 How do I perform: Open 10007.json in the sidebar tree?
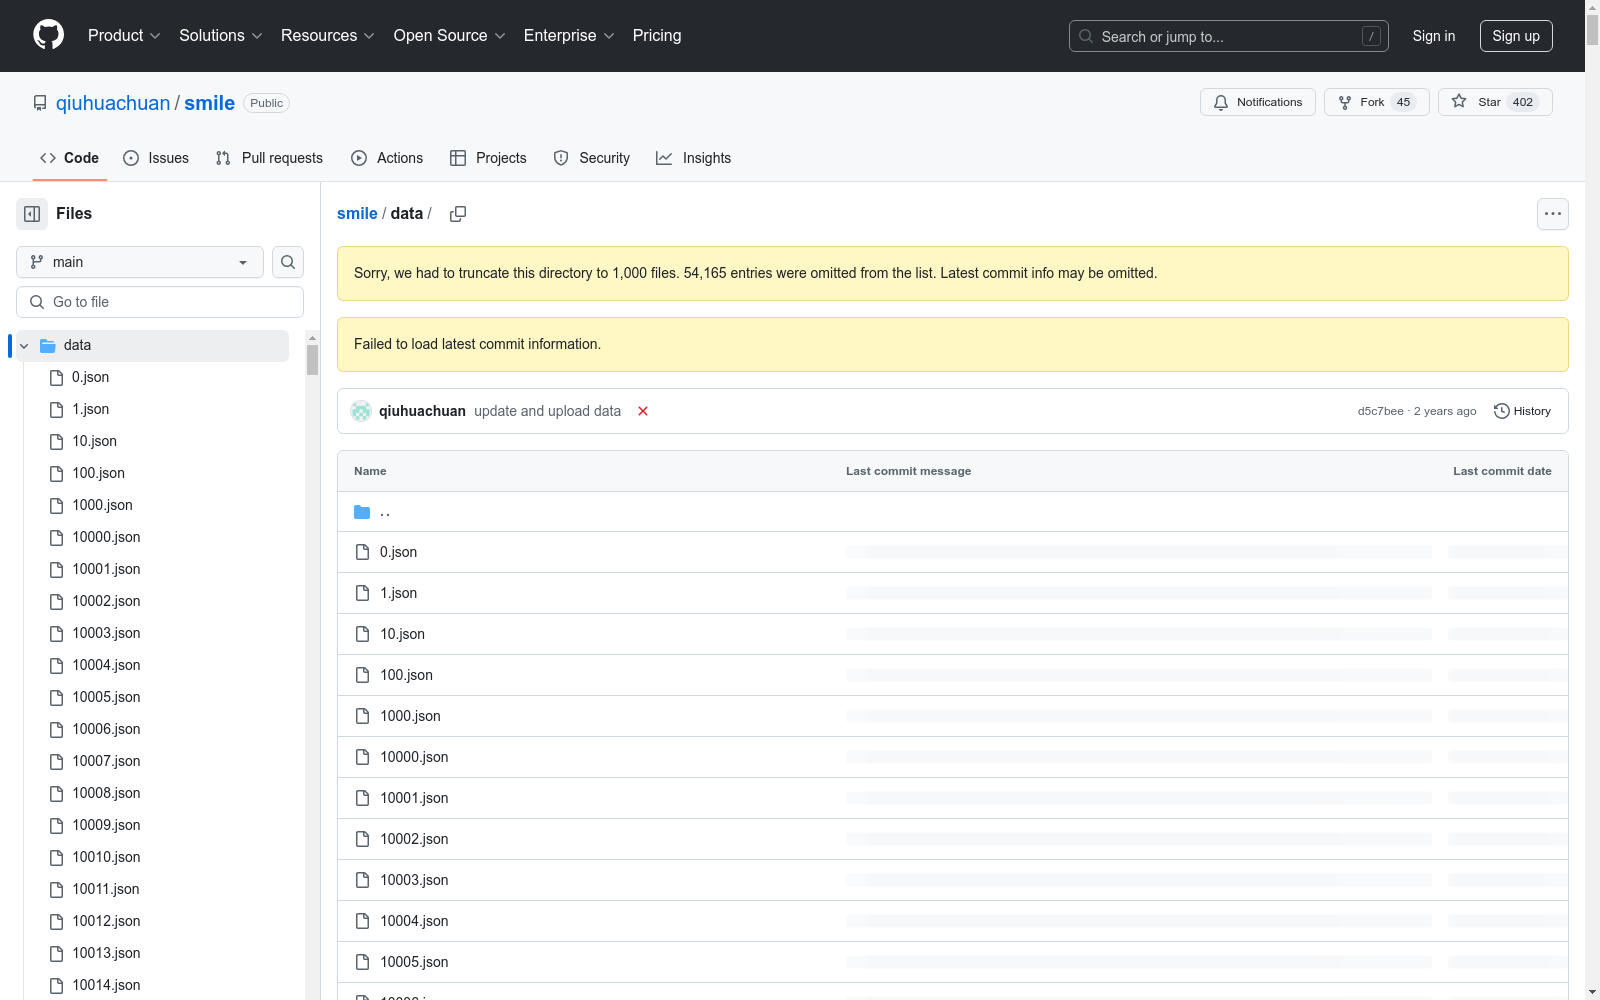pyautogui.click(x=106, y=761)
